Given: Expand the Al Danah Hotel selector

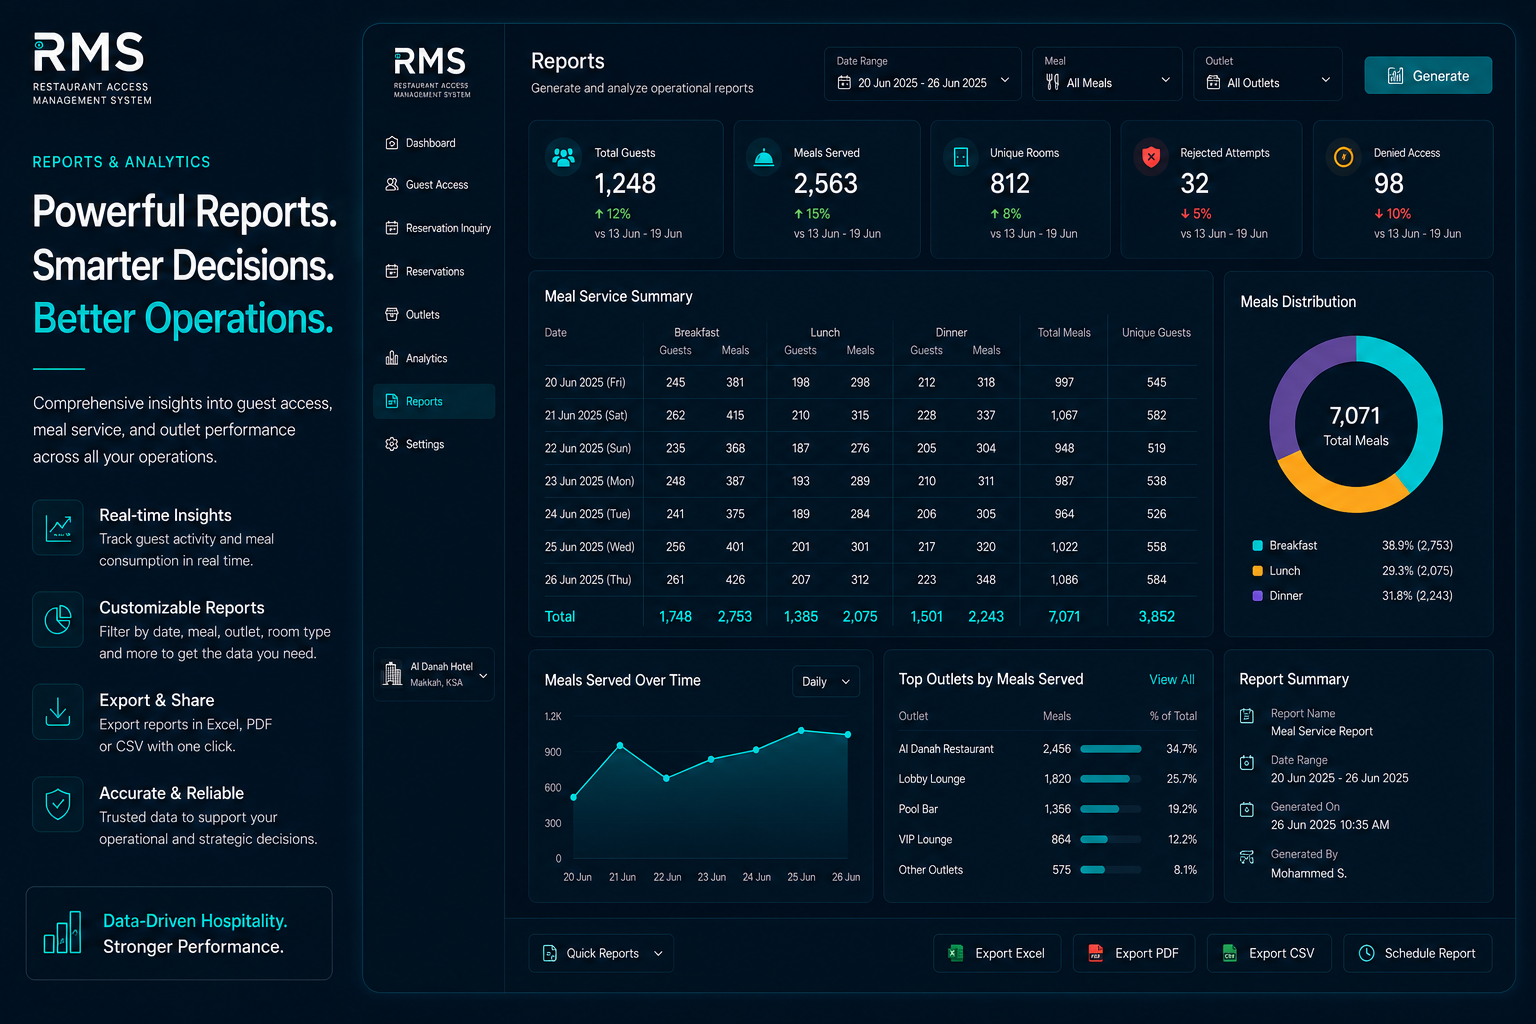Looking at the screenshot, I should coord(434,674).
